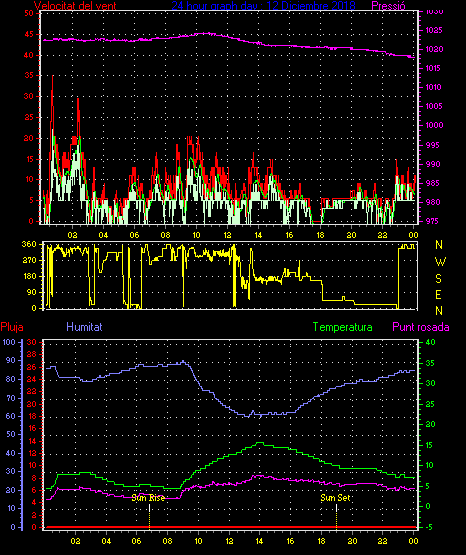Click the 100 tick on humidity axis
This screenshot has width=466, height=555.
pos(9,342)
